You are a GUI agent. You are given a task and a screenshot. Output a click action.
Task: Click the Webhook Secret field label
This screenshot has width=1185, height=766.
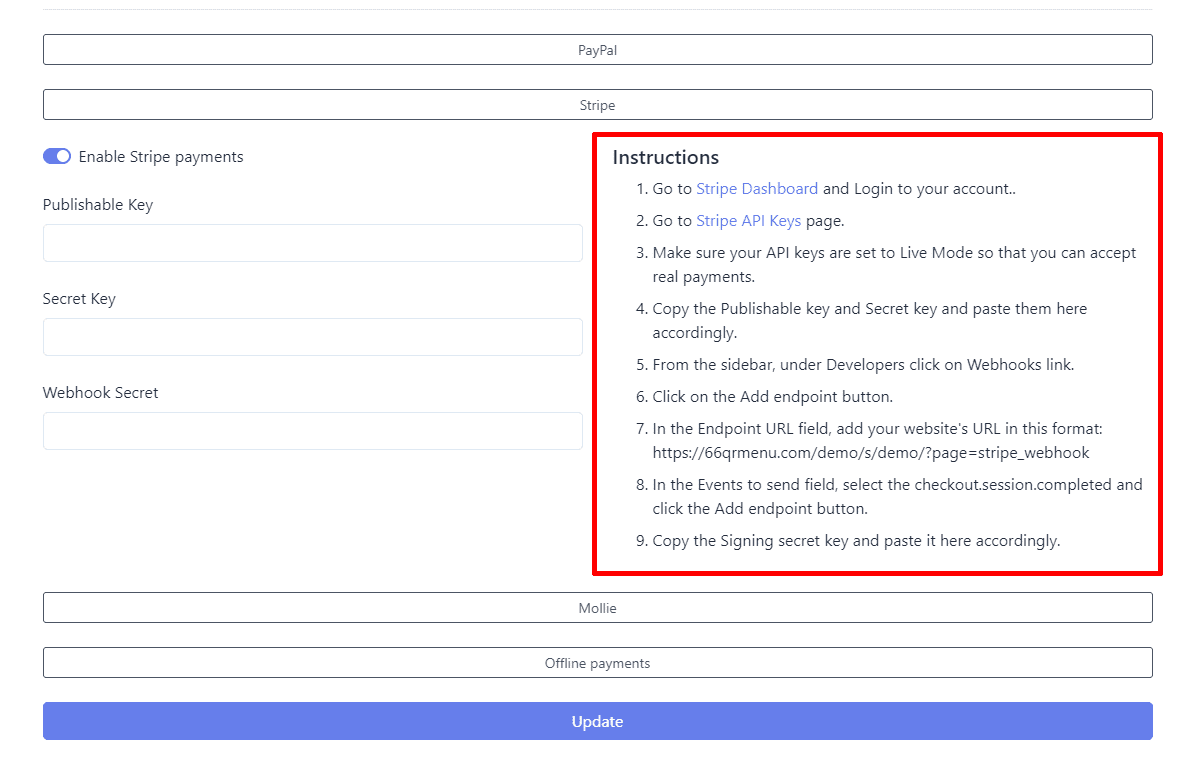(100, 393)
